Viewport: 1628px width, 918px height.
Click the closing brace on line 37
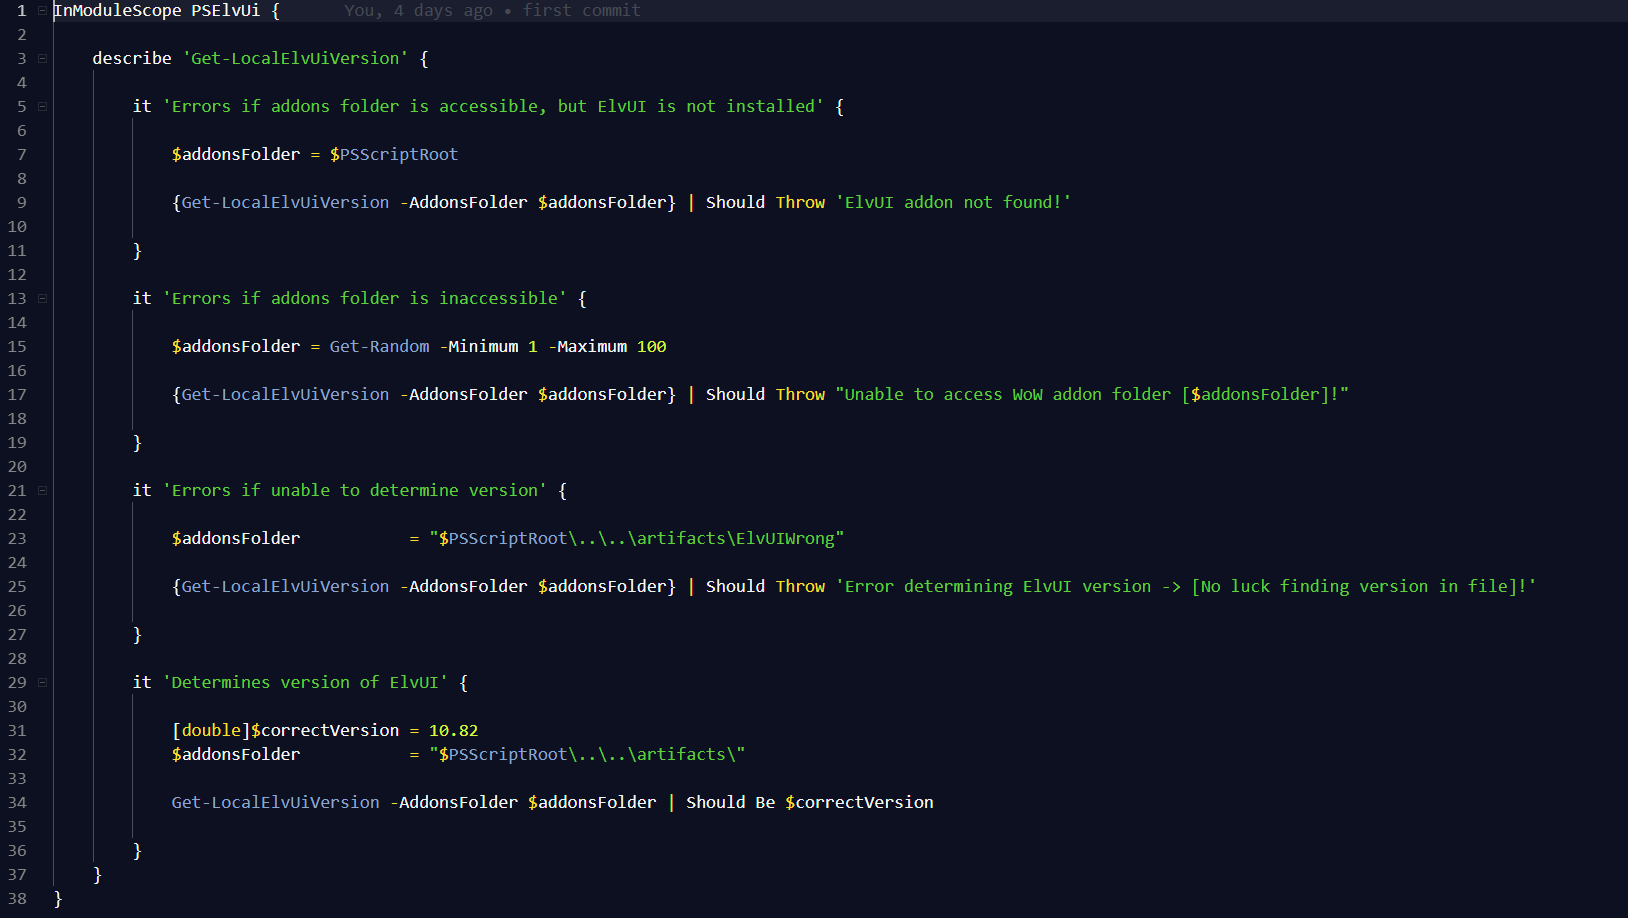pos(97,874)
